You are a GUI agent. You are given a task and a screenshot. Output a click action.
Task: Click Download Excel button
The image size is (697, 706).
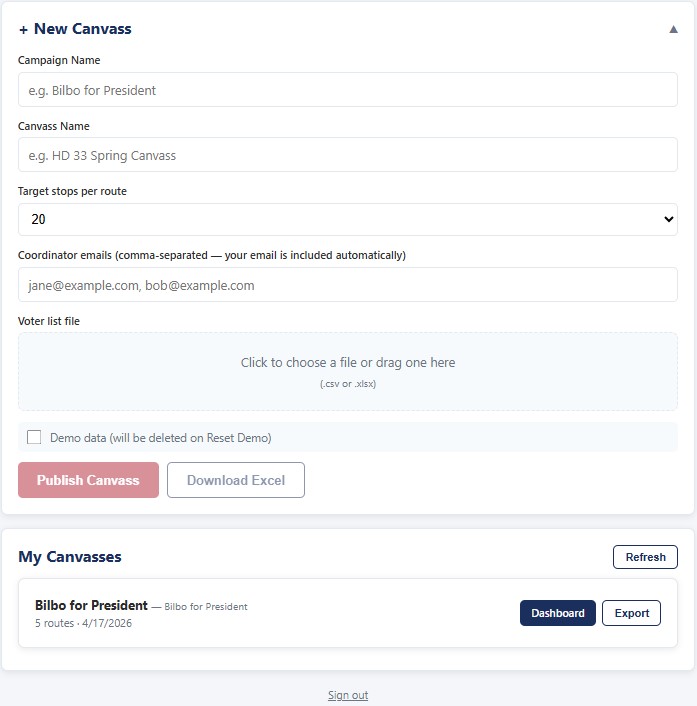[236, 480]
